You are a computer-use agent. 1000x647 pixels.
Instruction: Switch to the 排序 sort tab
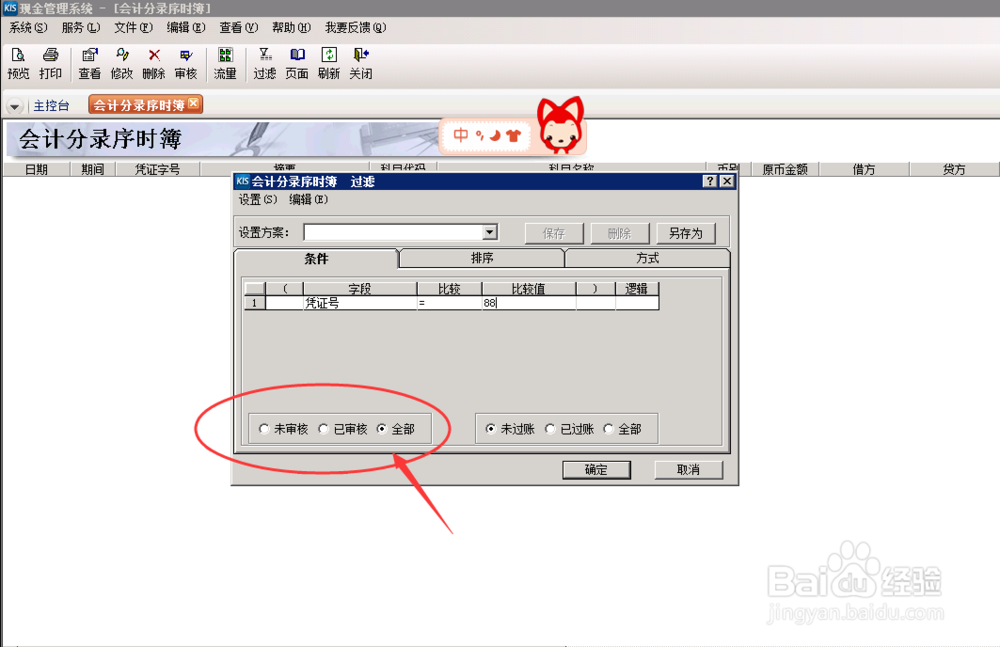[x=481, y=258]
